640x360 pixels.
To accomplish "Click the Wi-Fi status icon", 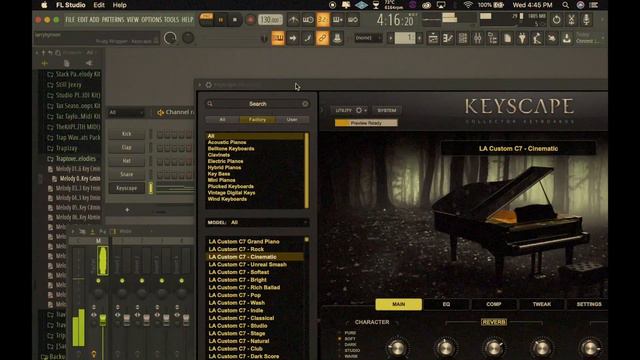I will click(468, 5).
